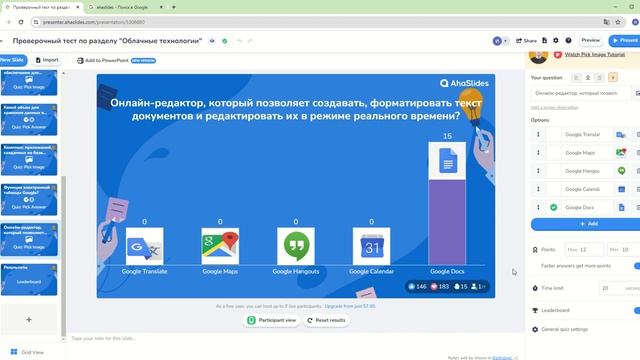Click the reorder handle of the Google Calendar option
The image size is (640, 360).
(538, 189)
